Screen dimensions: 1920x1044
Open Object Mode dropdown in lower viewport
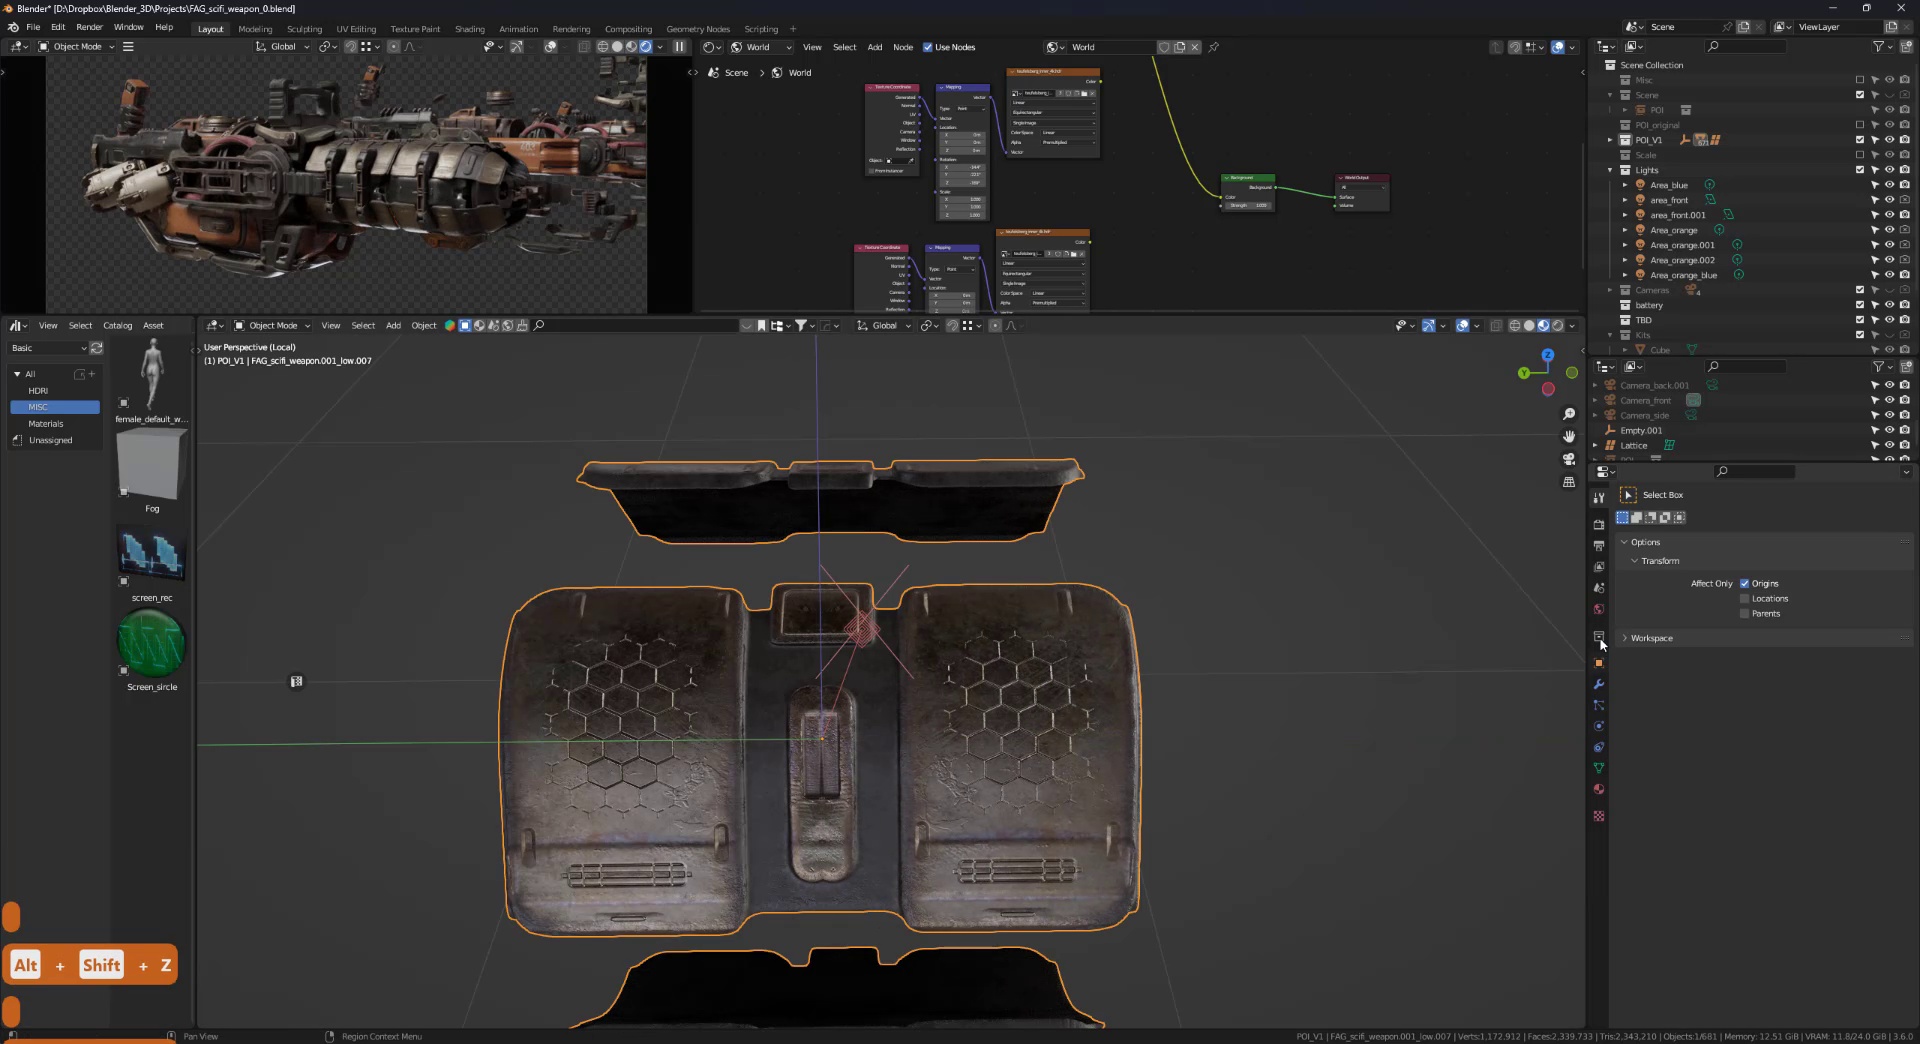pos(273,325)
